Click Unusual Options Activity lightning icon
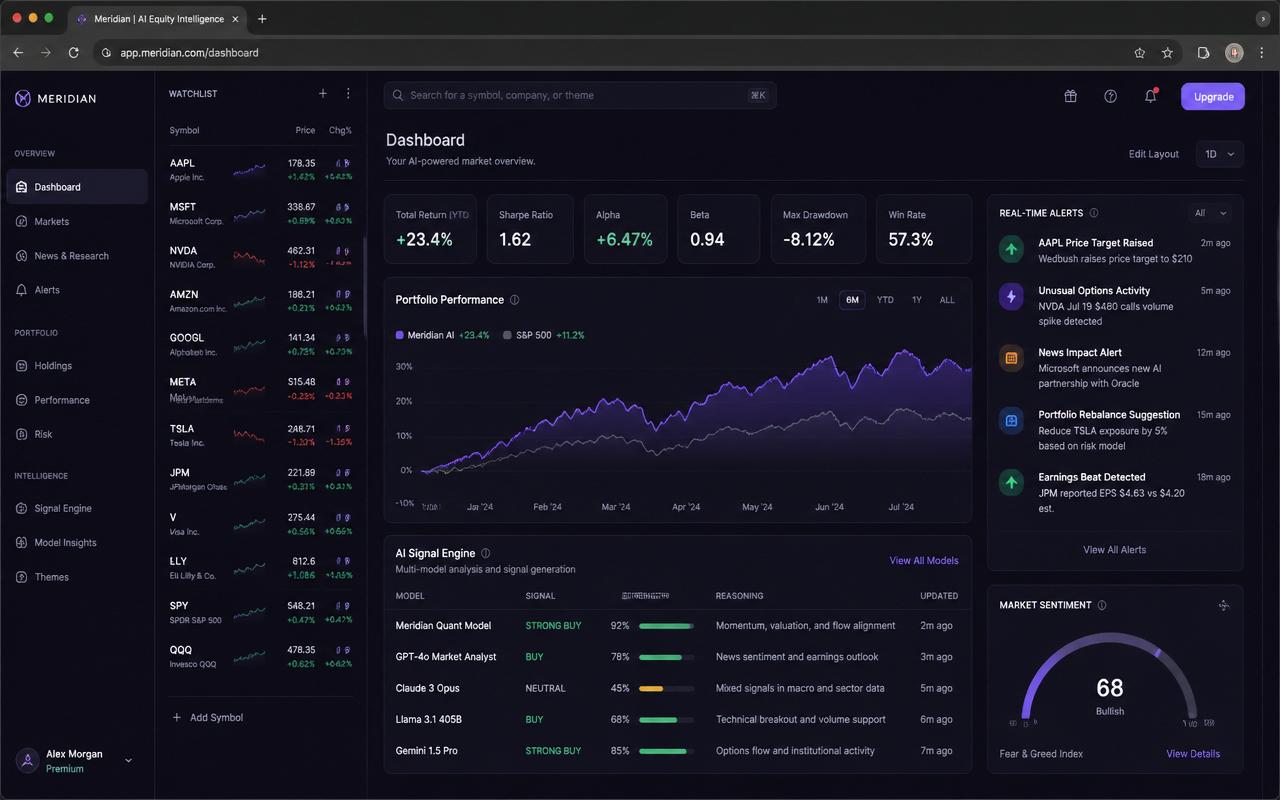This screenshot has height=800, width=1280. click(x=1011, y=297)
